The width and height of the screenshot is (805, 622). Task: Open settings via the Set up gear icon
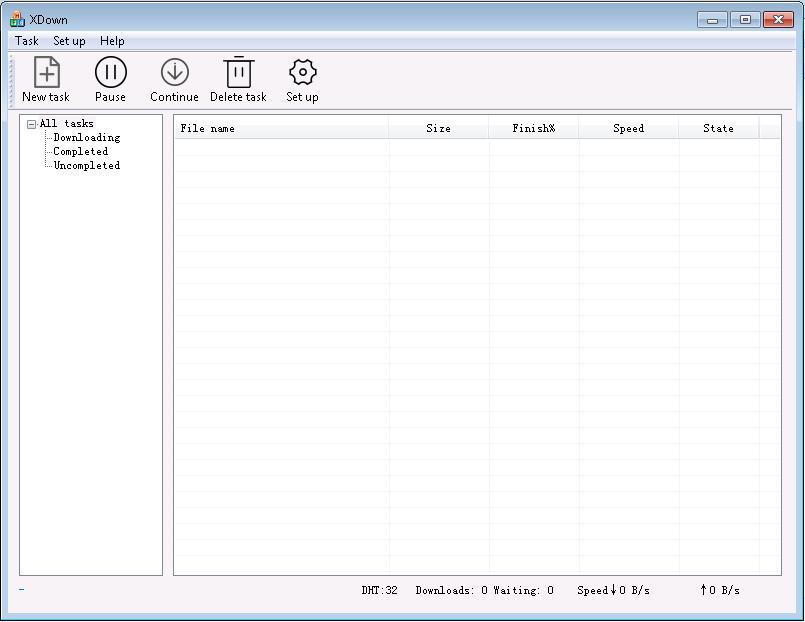tap(301, 78)
